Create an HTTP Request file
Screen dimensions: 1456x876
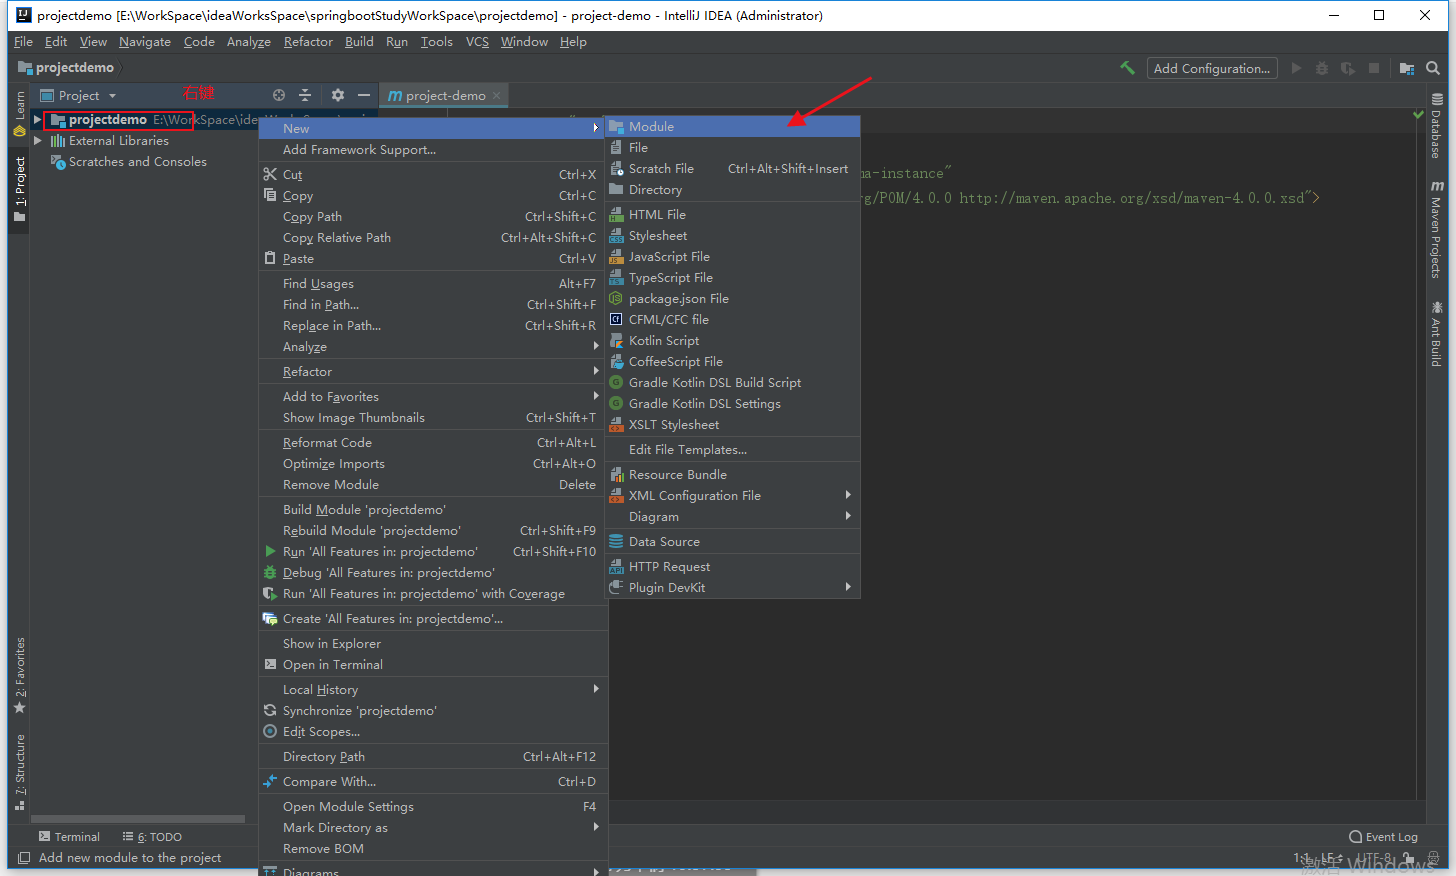click(733, 567)
